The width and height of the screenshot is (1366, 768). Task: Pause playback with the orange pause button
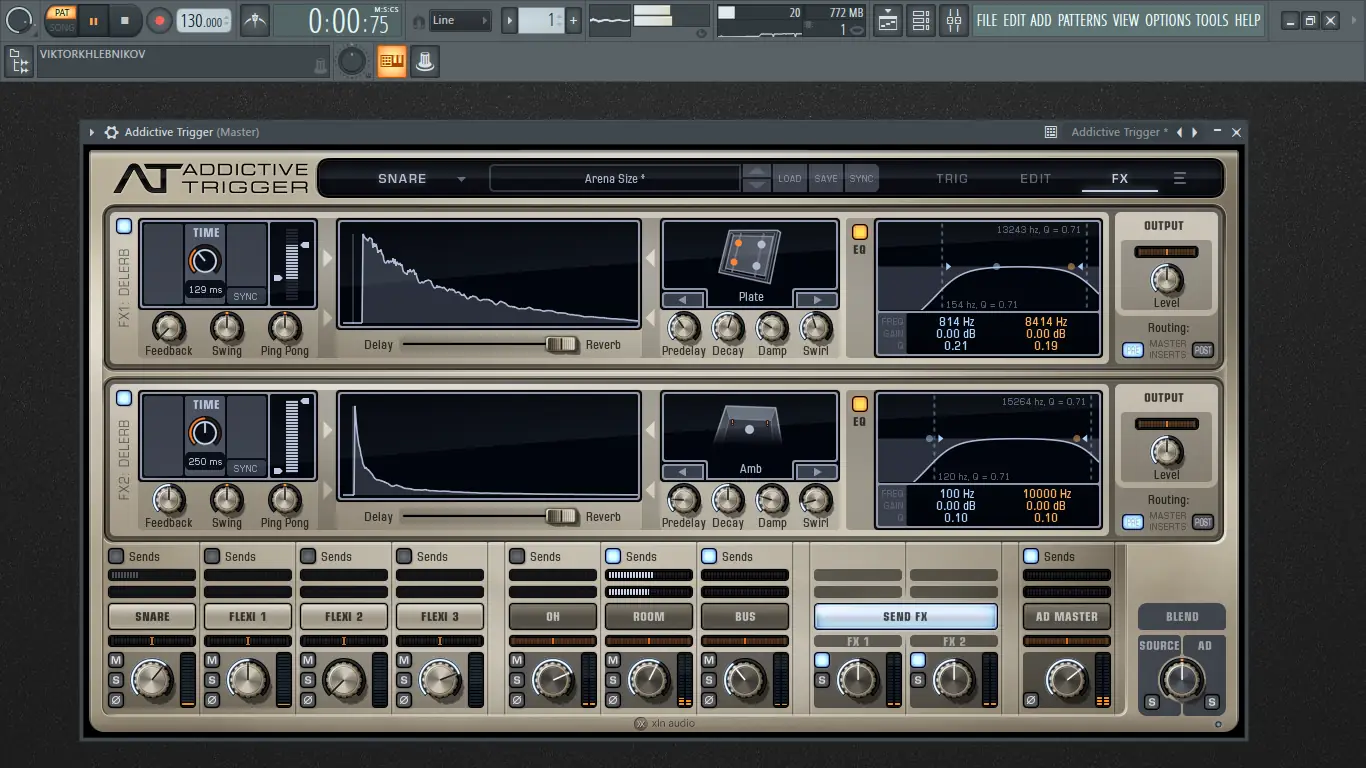pos(92,20)
